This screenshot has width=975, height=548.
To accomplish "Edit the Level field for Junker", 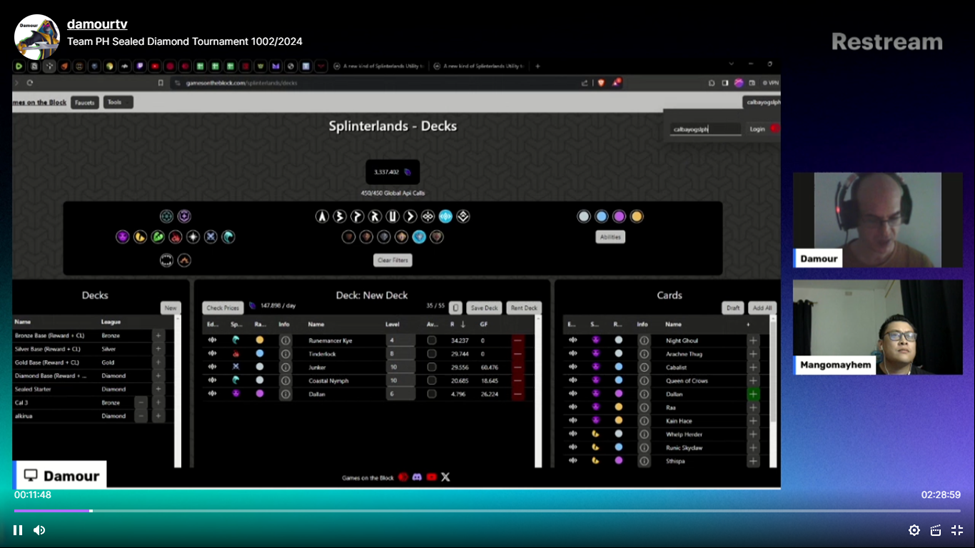I will (400, 367).
